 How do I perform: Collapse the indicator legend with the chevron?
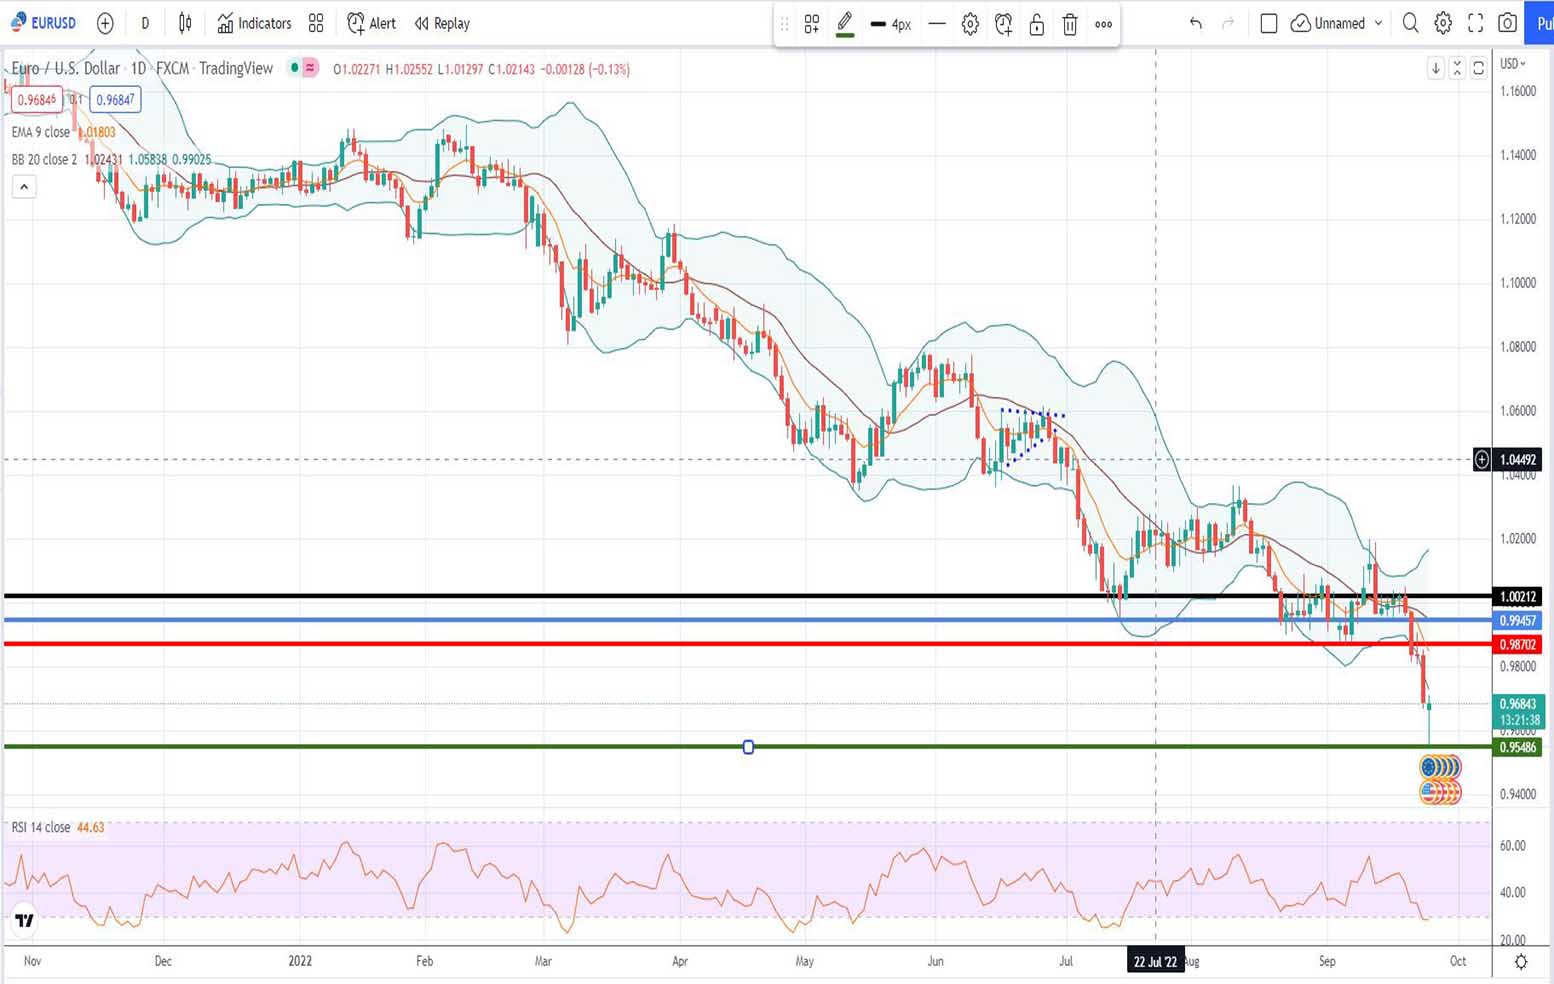[24, 186]
